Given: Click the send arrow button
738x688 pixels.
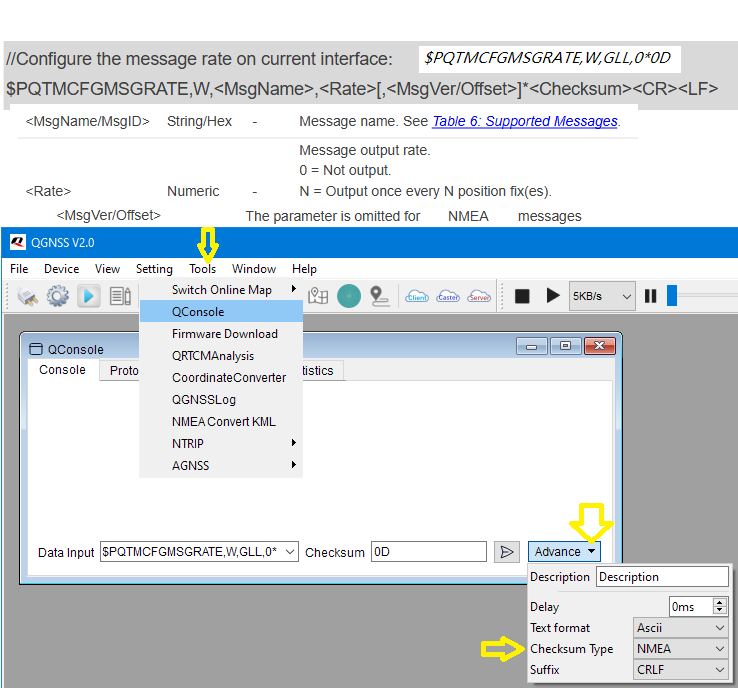Looking at the screenshot, I should click(x=506, y=552).
